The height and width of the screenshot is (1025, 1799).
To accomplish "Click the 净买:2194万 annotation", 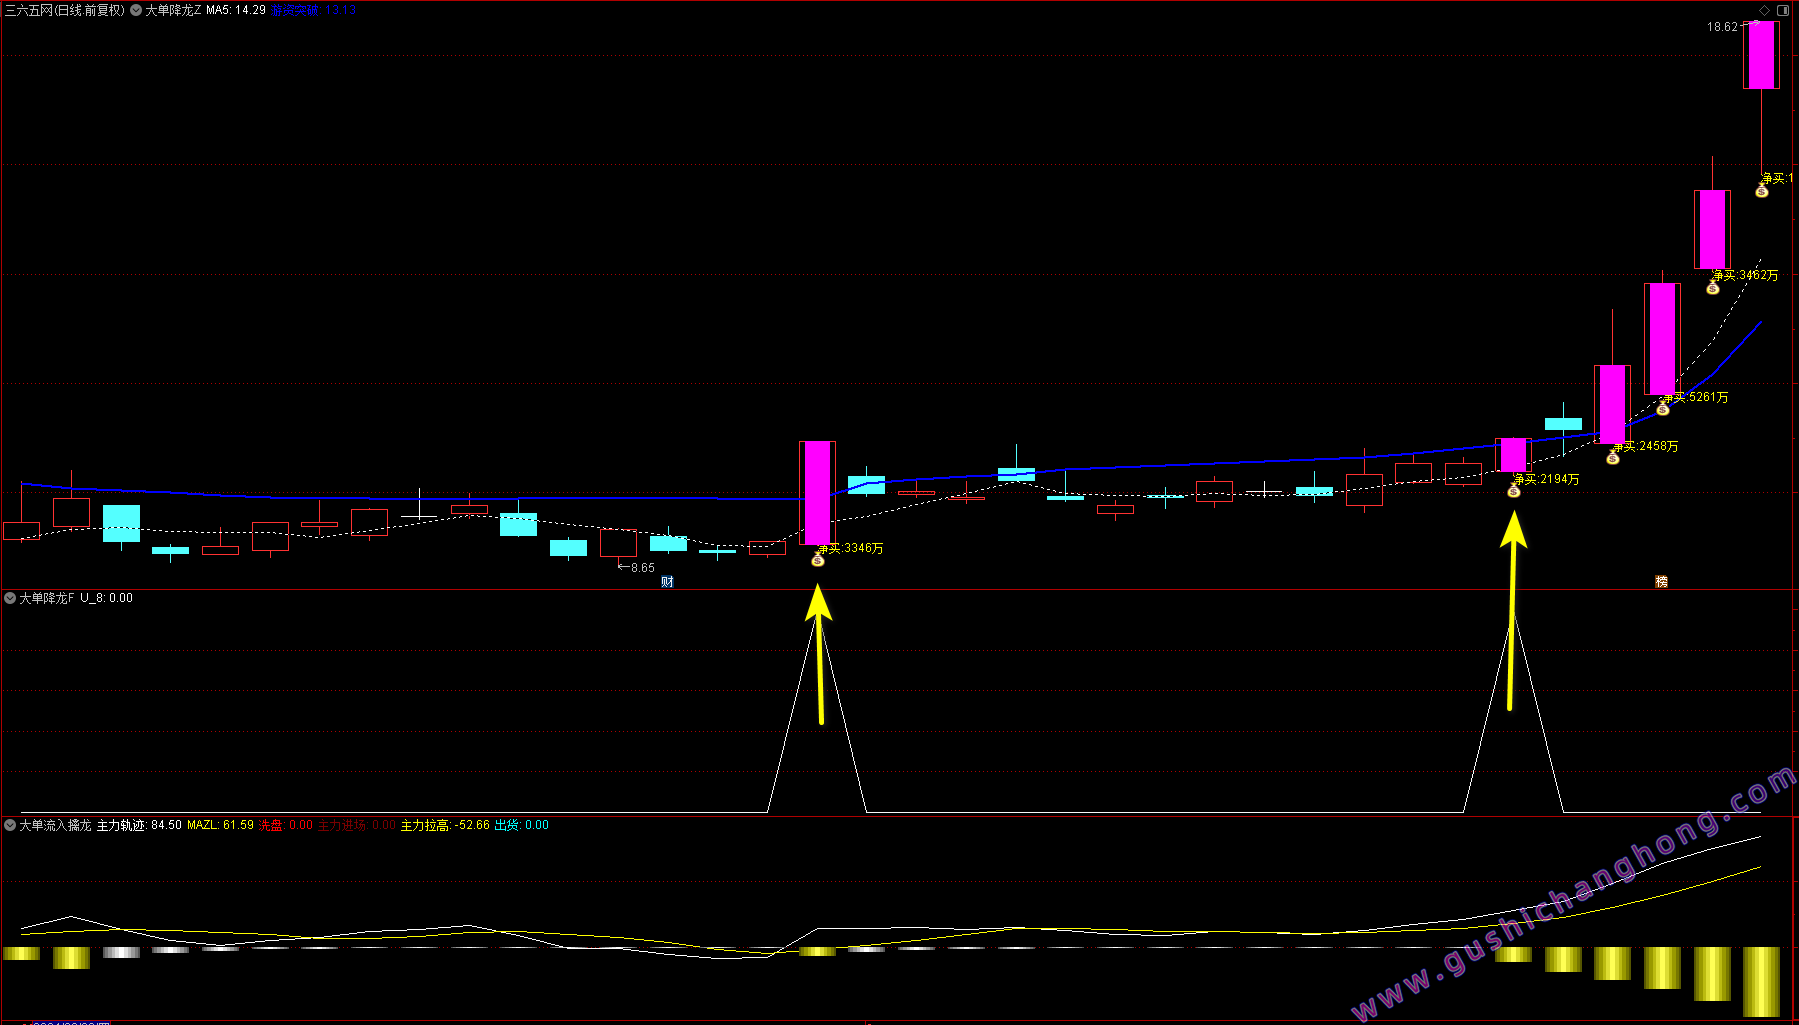I will click(x=1547, y=479).
